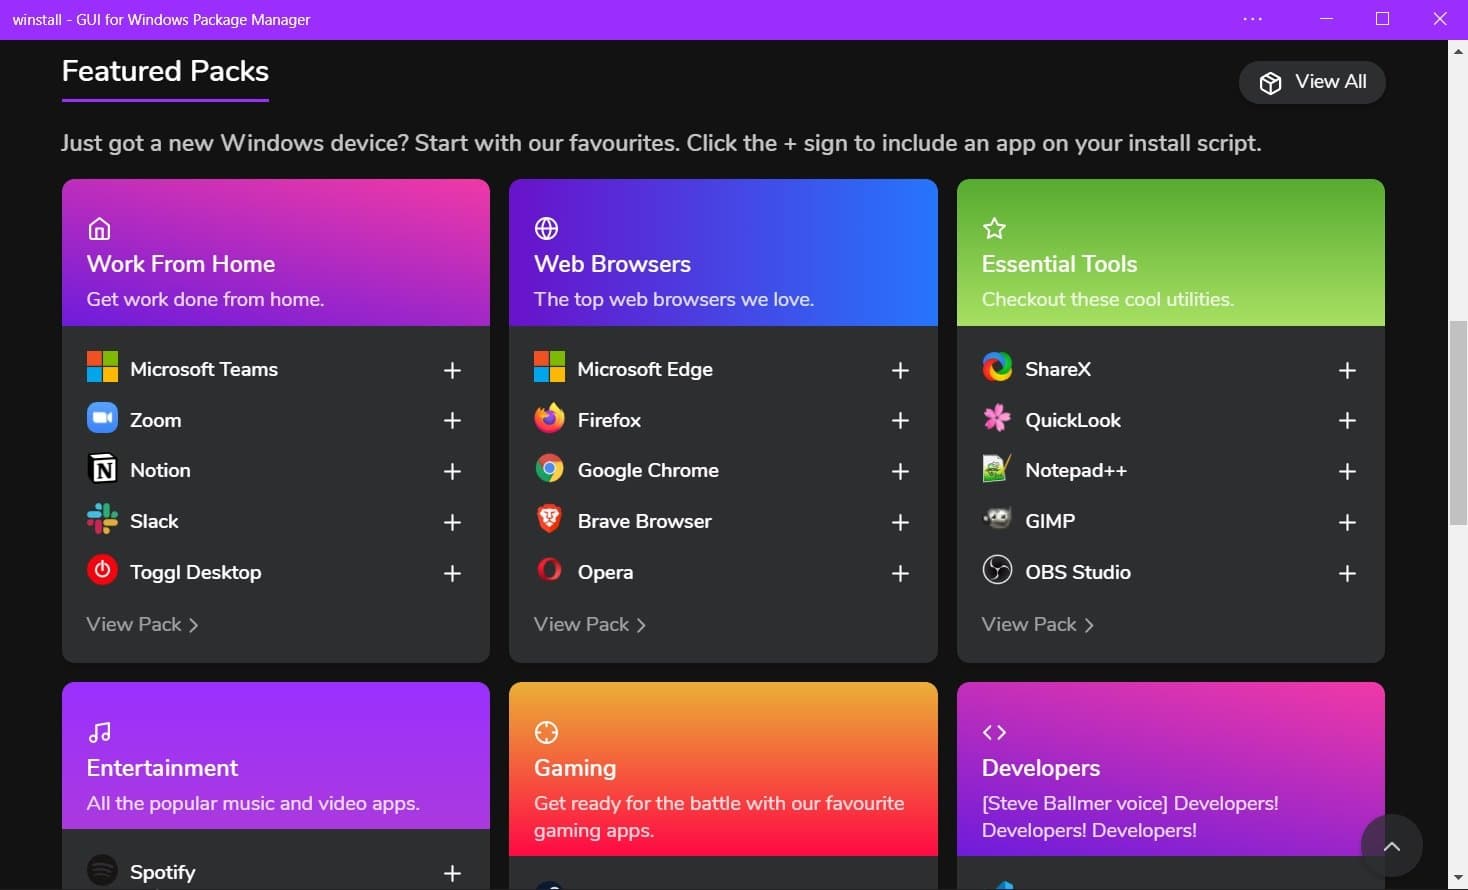Click the View All packs button

[1312, 82]
